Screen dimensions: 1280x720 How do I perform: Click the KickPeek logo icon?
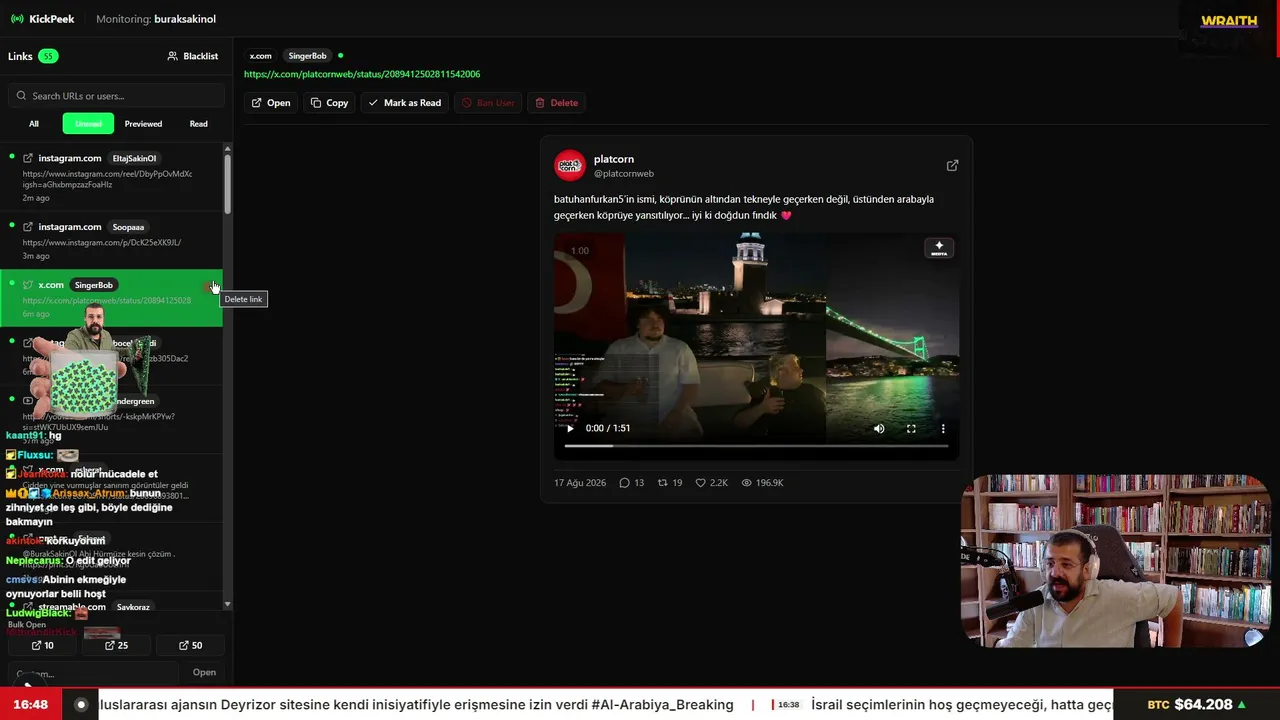pyautogui.click(x=17, y=19)
